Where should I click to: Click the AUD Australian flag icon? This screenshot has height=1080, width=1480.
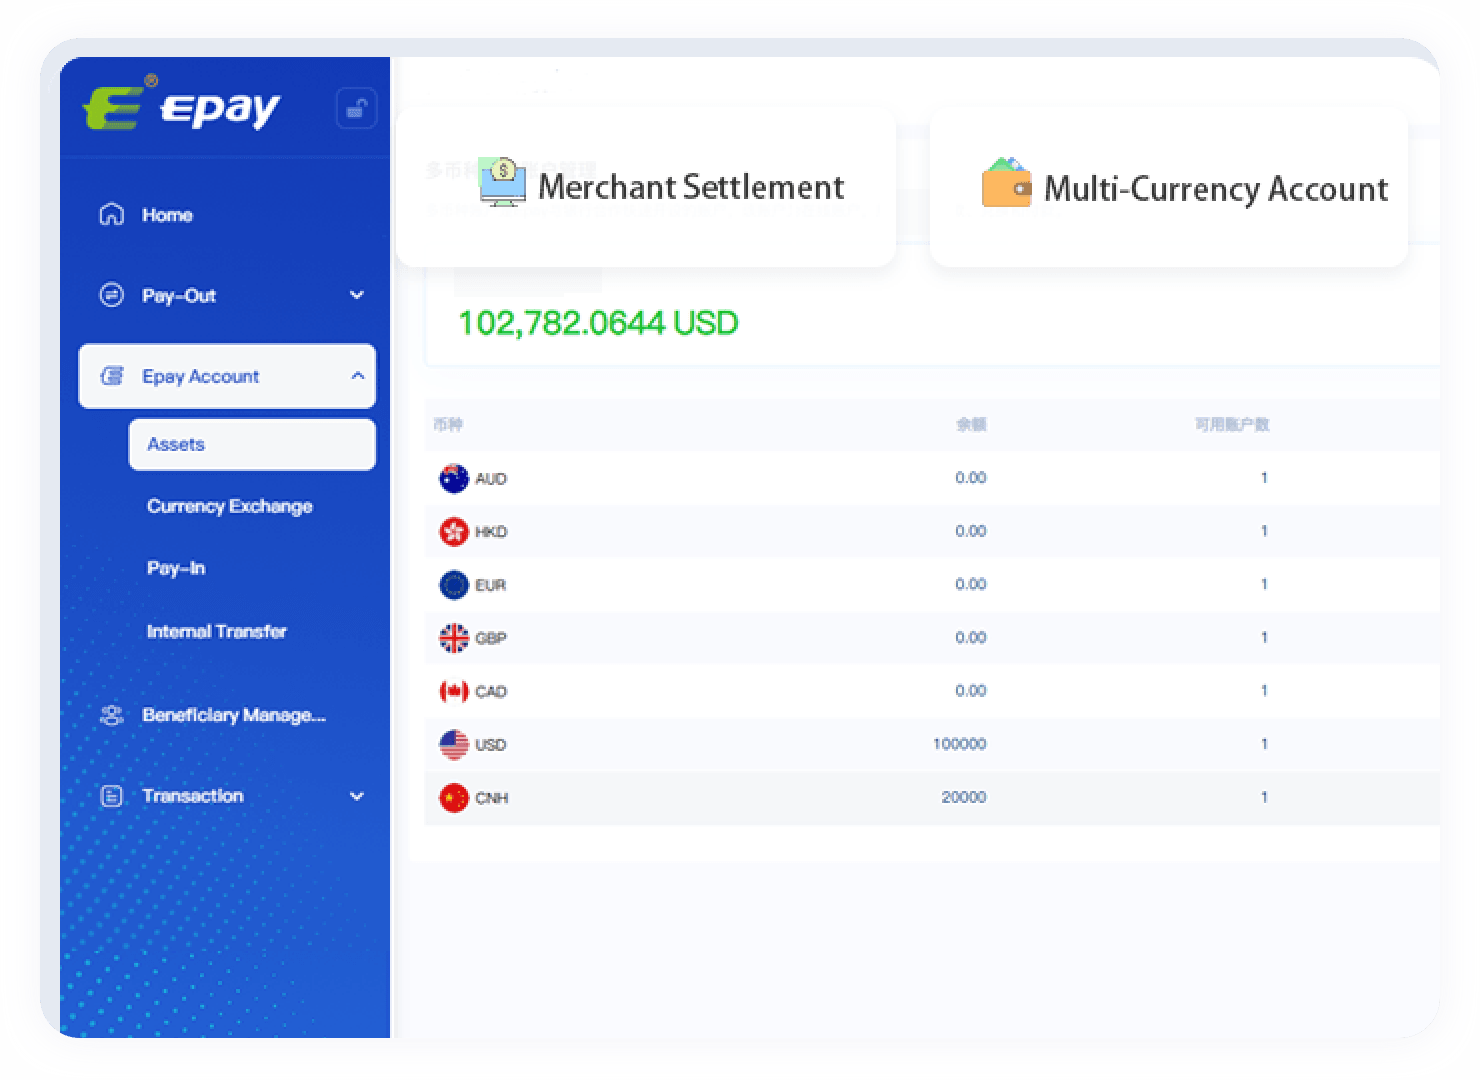tap(454, 478)
